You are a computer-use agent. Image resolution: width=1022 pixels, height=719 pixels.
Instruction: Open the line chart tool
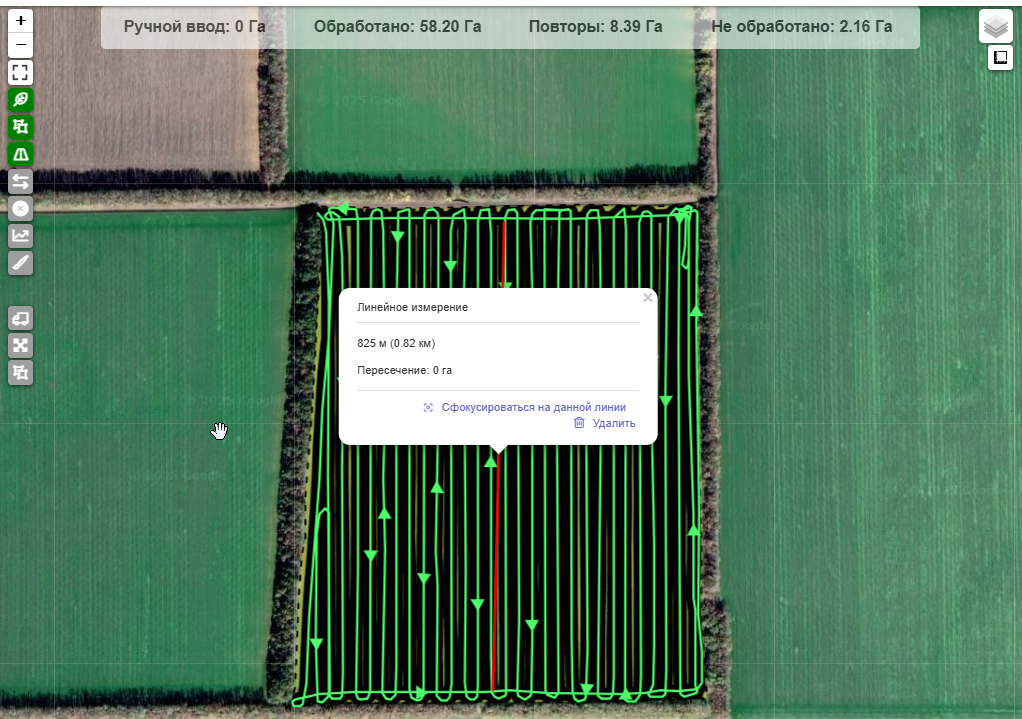tap(21, 236)
